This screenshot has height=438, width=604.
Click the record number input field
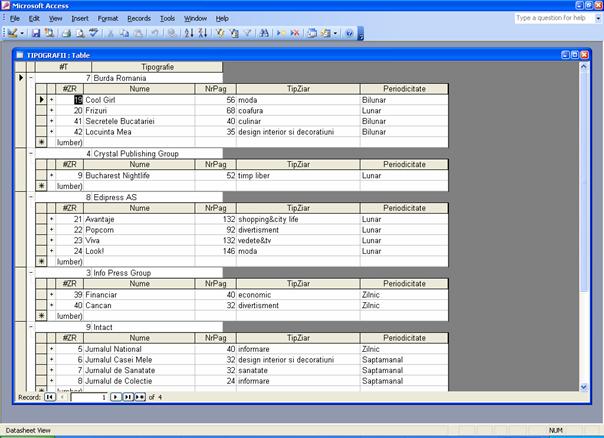pyautogui.click(x=88, y=397)
